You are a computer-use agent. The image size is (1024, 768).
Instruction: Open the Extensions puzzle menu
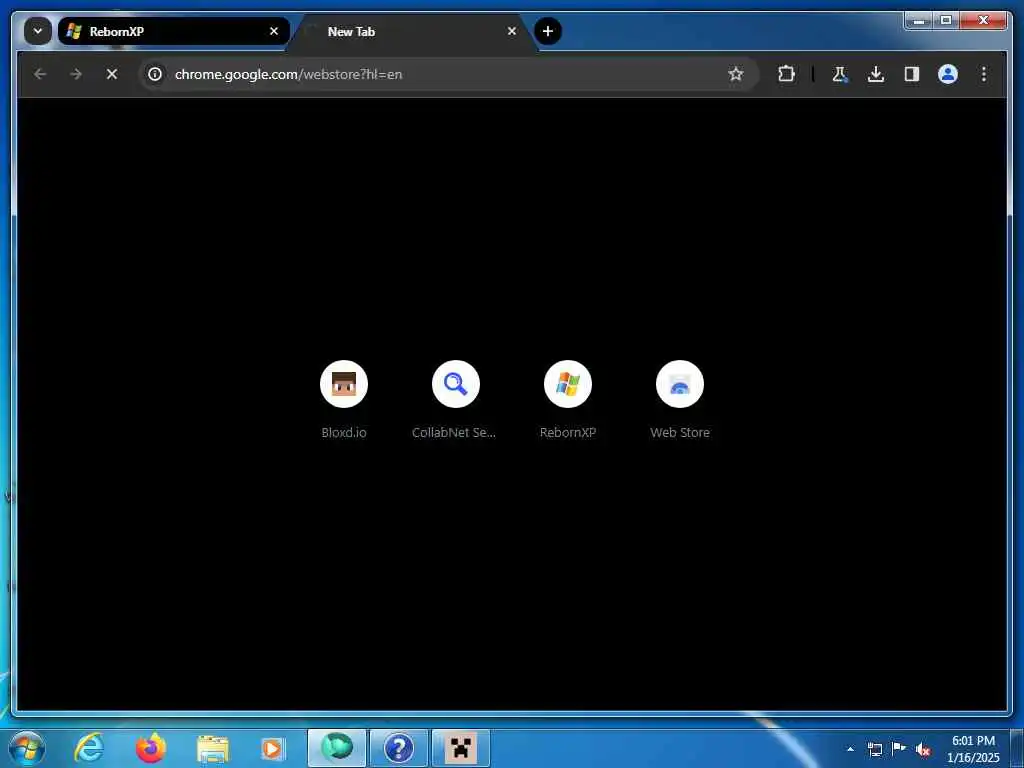point(786,74)
